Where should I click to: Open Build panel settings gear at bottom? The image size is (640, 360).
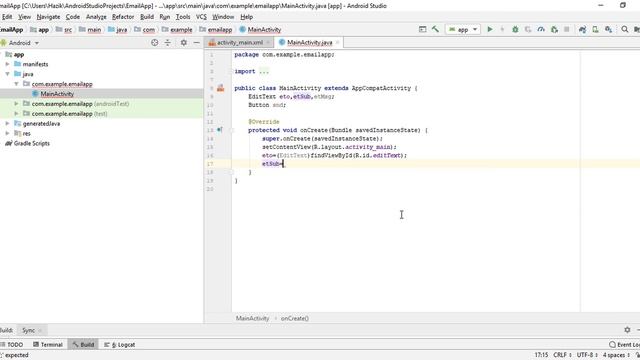[x=627, y=330]
